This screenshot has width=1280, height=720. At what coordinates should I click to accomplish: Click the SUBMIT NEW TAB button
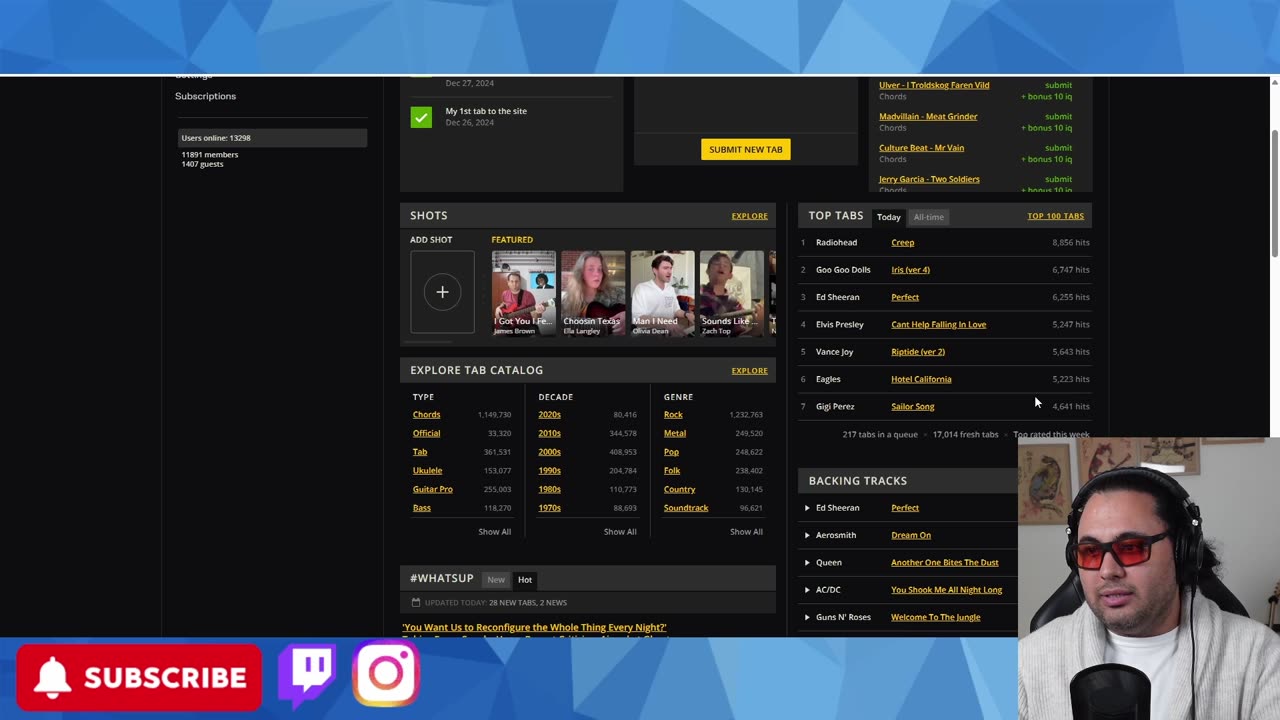tap(746, 149)
